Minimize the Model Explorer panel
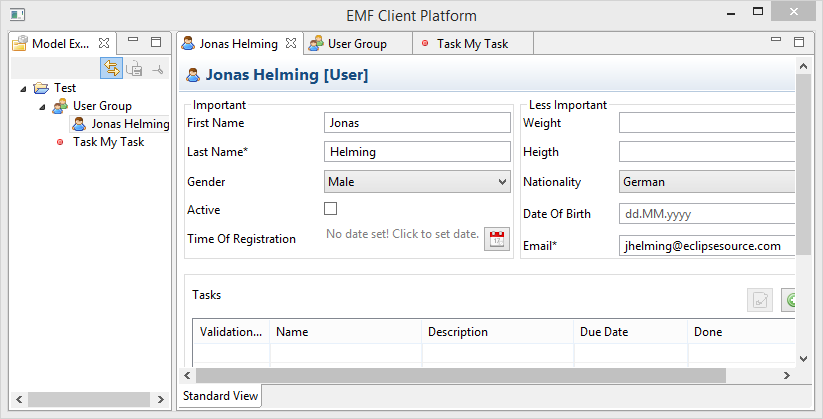The width and height of the screenshot is (823, 419). click(x=133, y=39)
